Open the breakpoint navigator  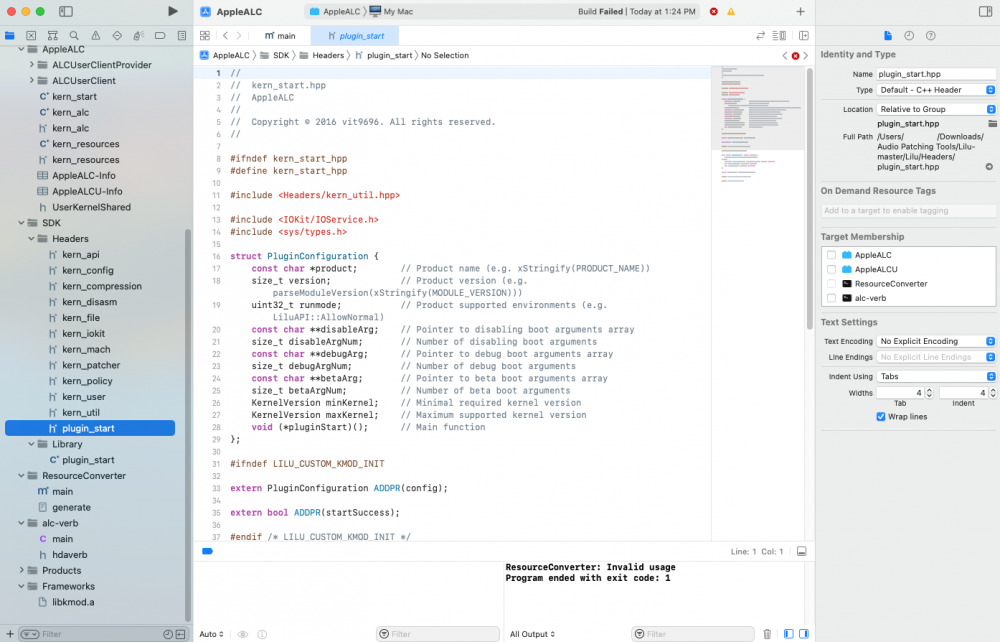[x=160, y=36]
